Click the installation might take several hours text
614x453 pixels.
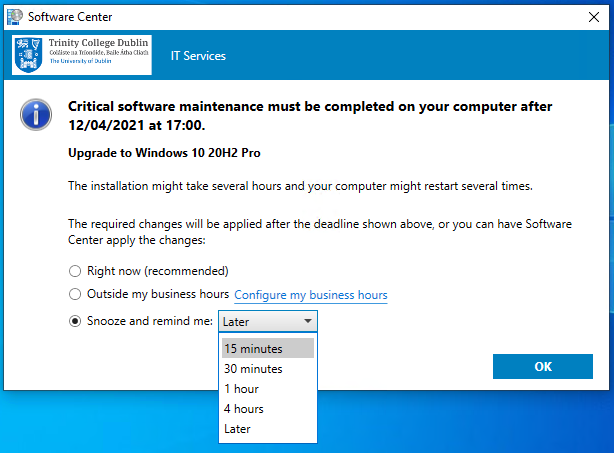(x=300, y=186)
